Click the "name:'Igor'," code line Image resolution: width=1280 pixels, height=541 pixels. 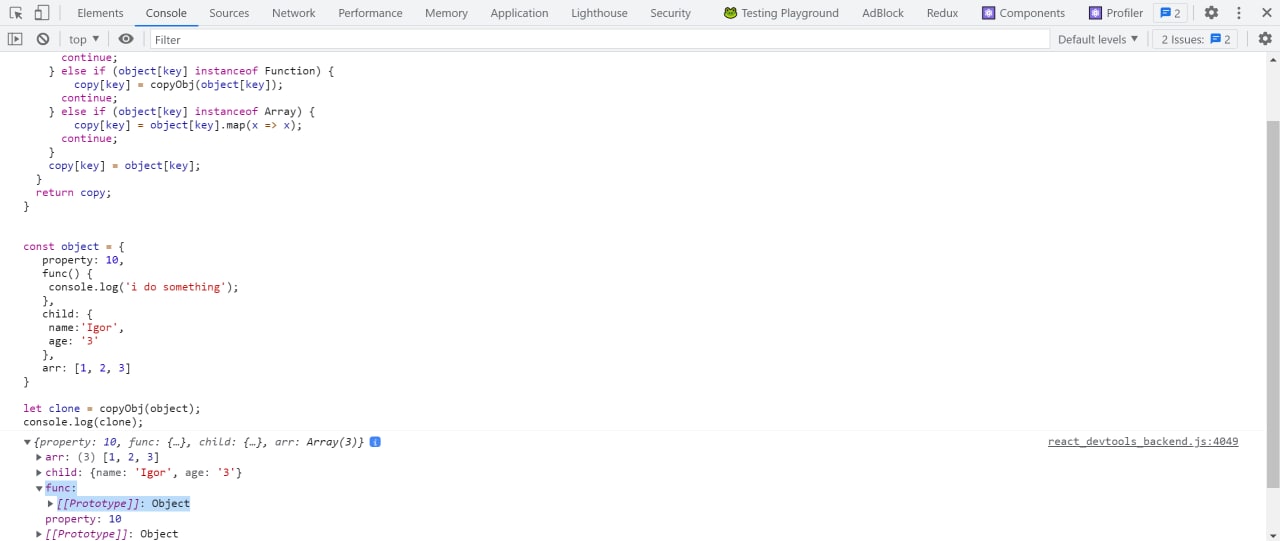point(86,327)
